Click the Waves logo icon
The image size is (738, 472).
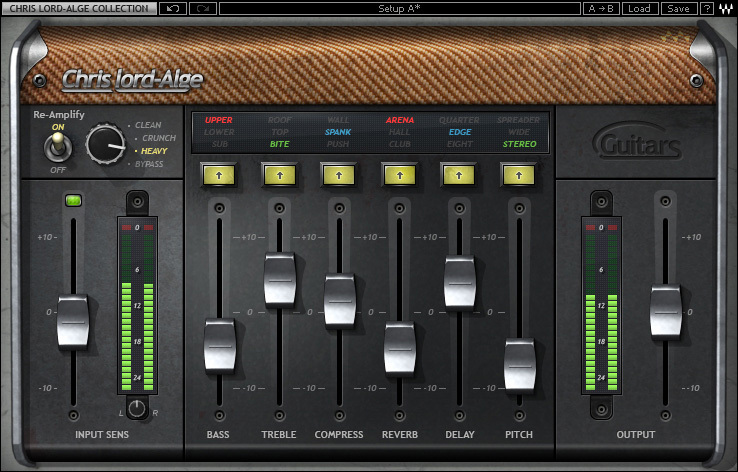click(725, 8)
